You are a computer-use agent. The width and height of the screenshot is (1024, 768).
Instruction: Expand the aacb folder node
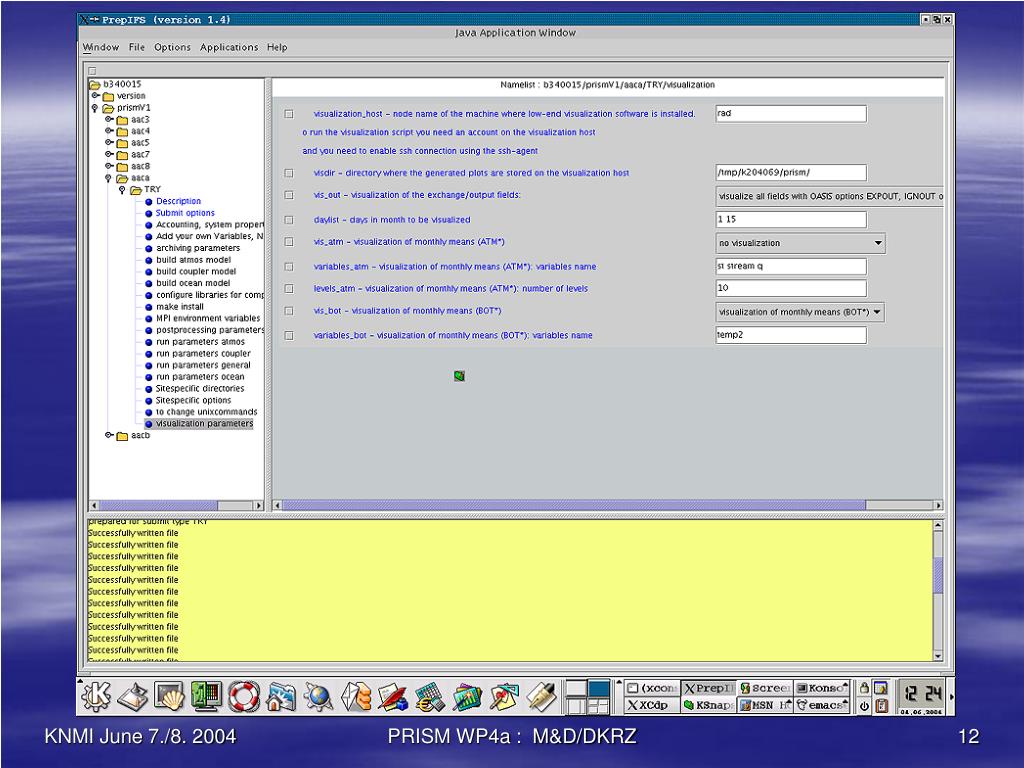click(x=109, y=435)
